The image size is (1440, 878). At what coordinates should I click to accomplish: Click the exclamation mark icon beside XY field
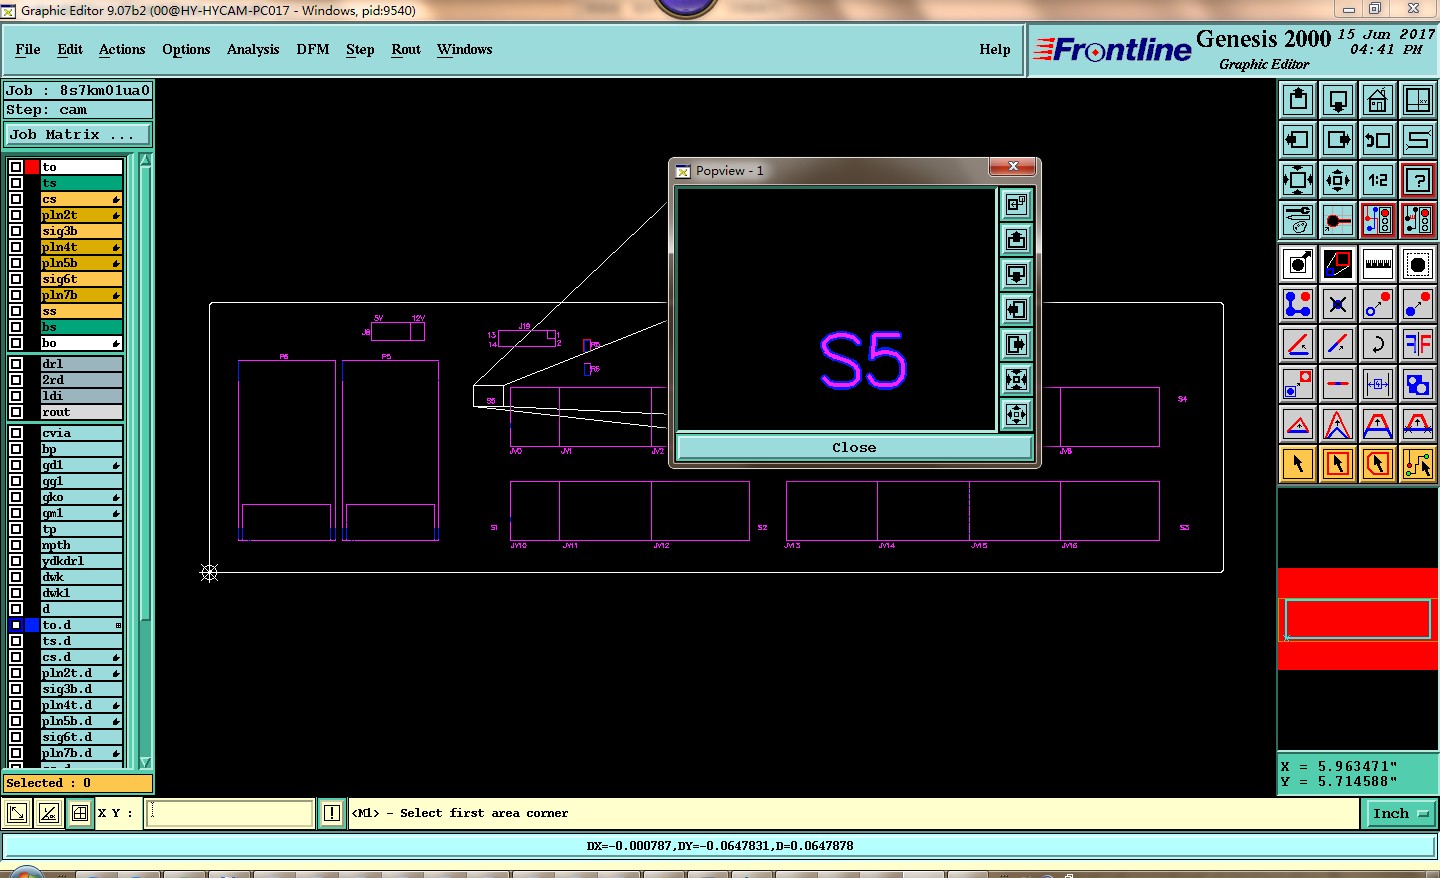[x=332, y=813]
